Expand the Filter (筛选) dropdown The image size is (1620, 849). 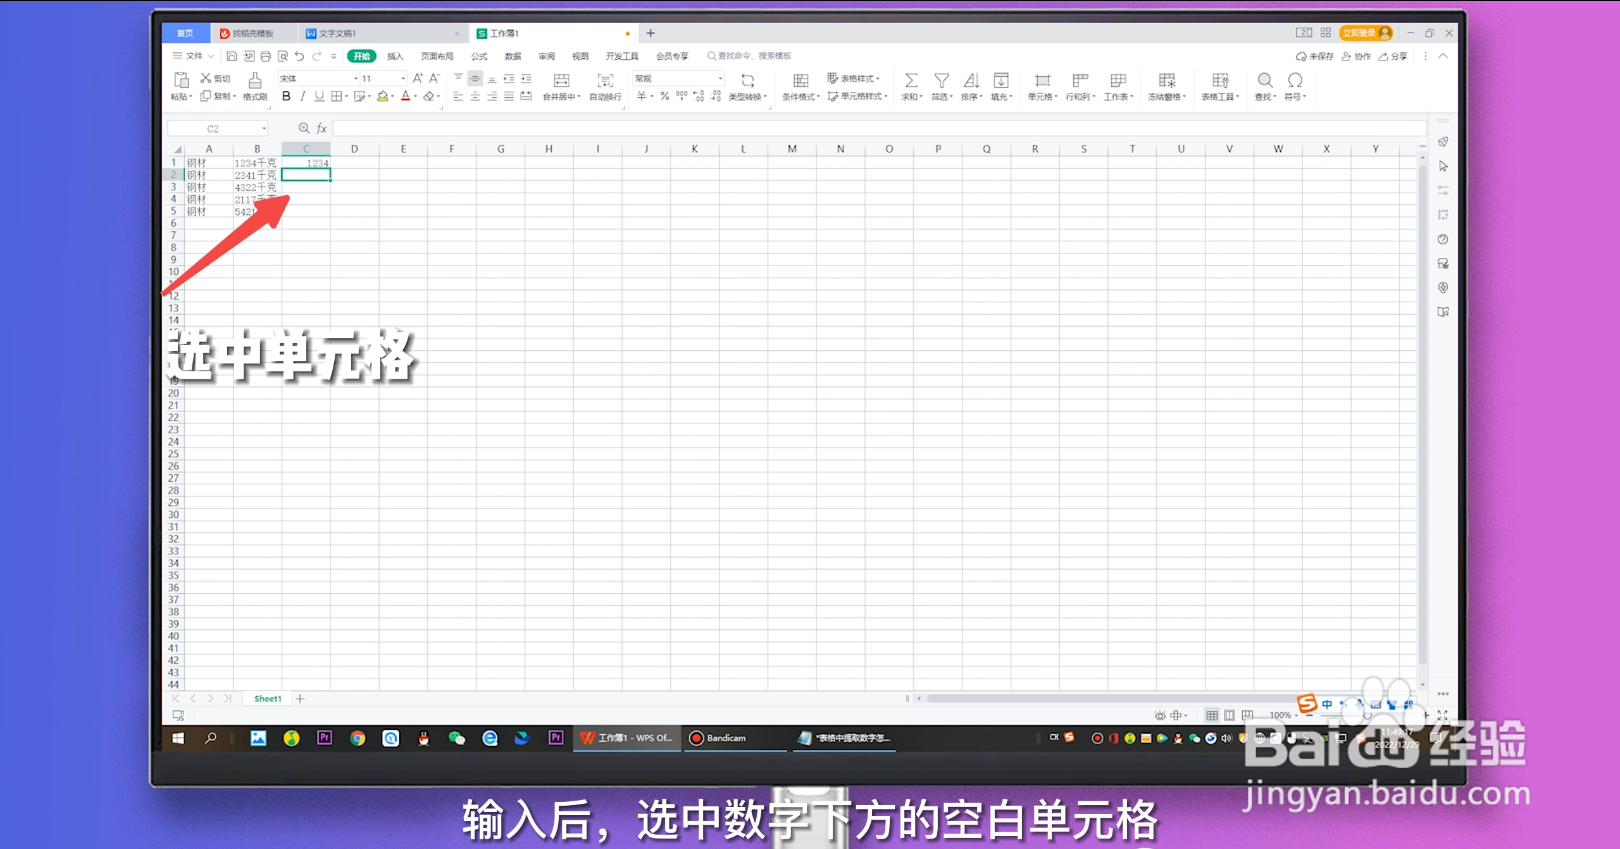(x=950, y=97)
